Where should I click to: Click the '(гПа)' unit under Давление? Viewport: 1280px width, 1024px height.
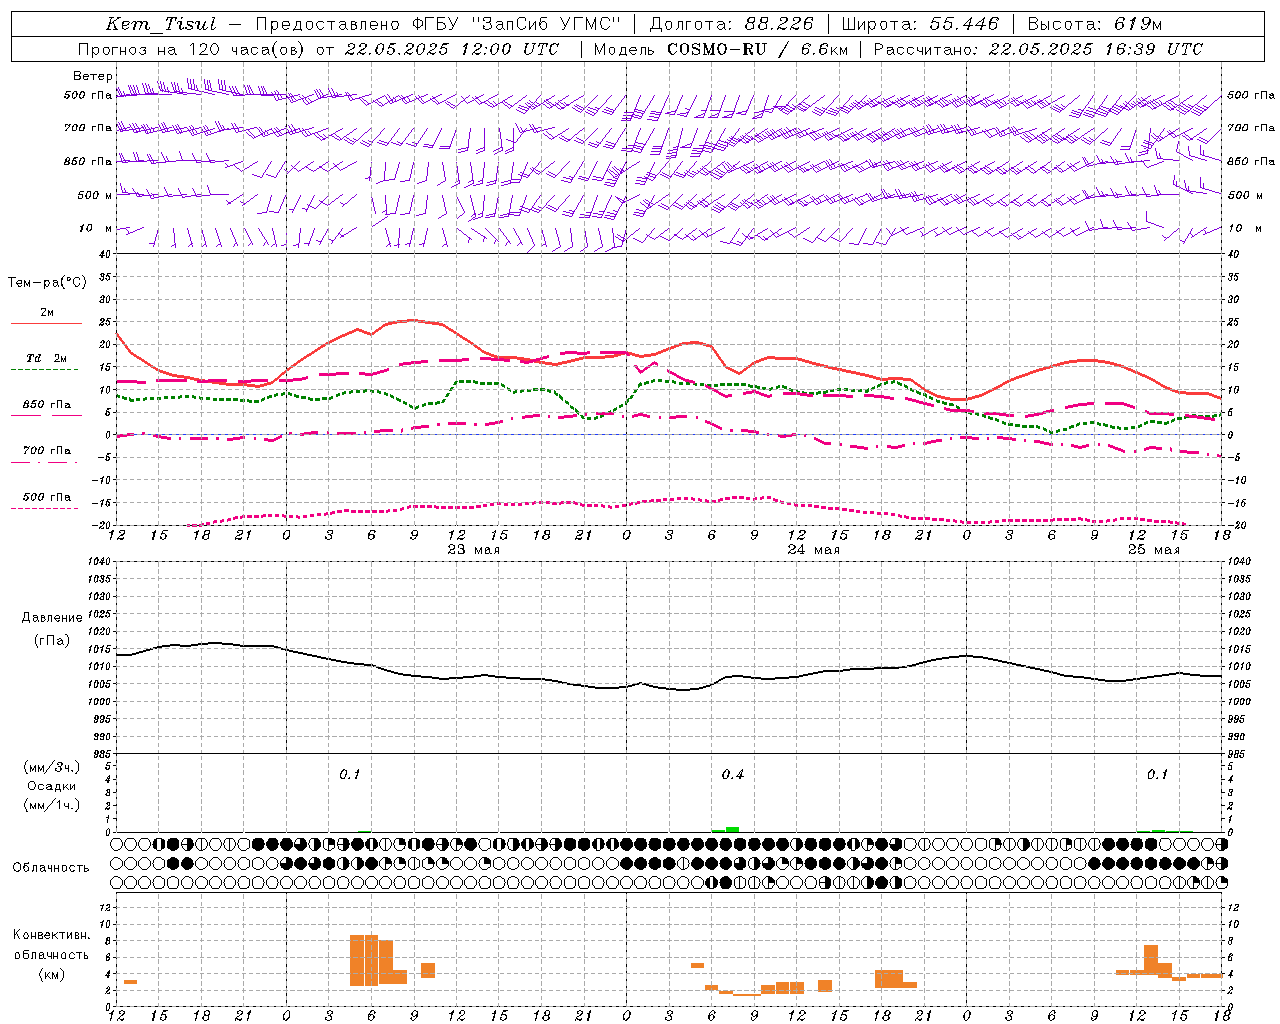[x=52, y=641]
